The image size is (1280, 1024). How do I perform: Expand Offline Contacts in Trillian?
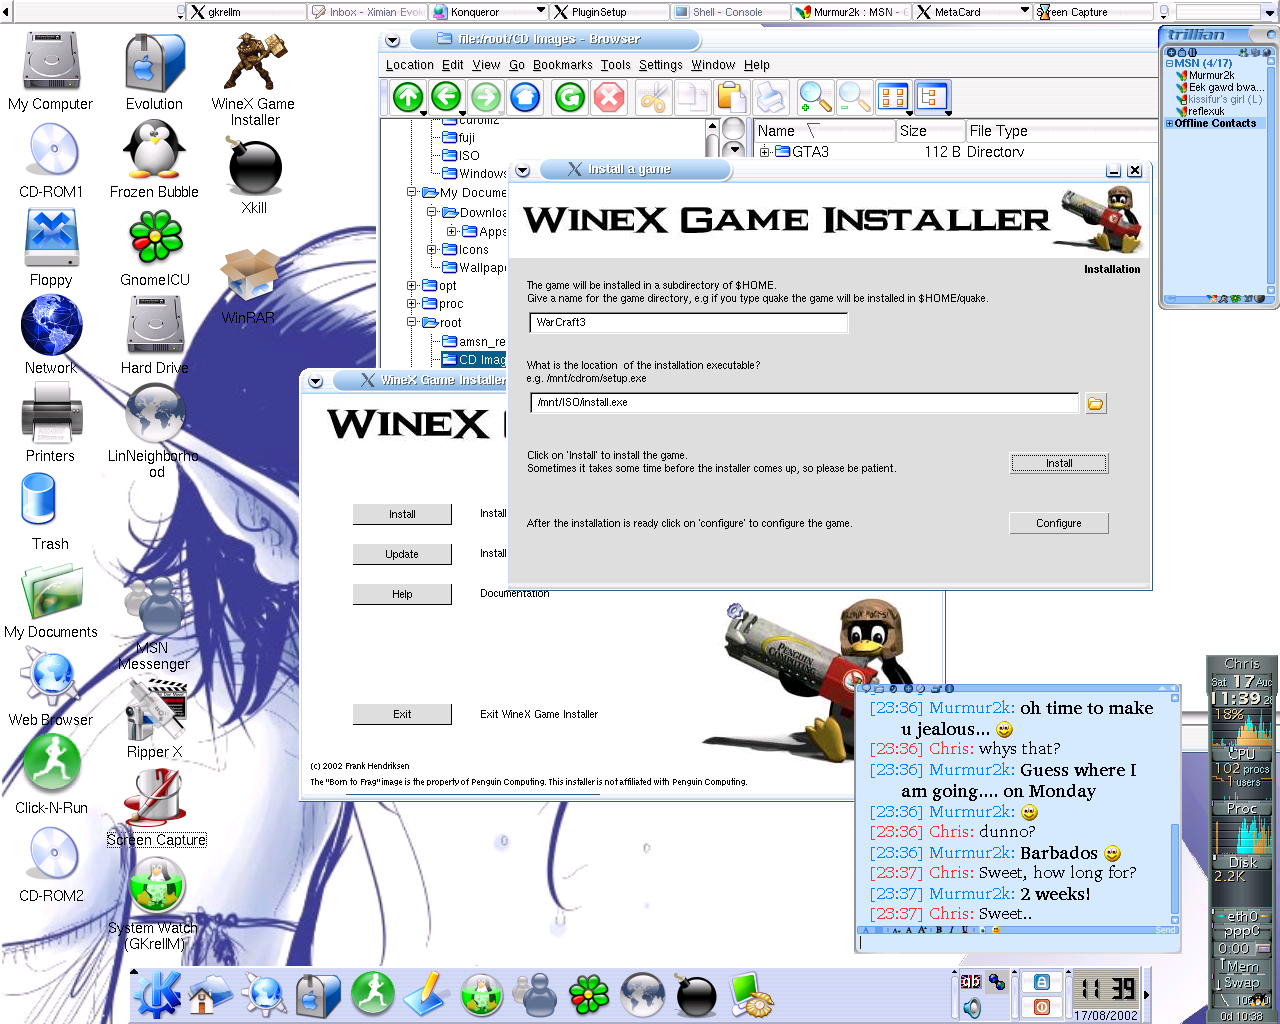1170,123
